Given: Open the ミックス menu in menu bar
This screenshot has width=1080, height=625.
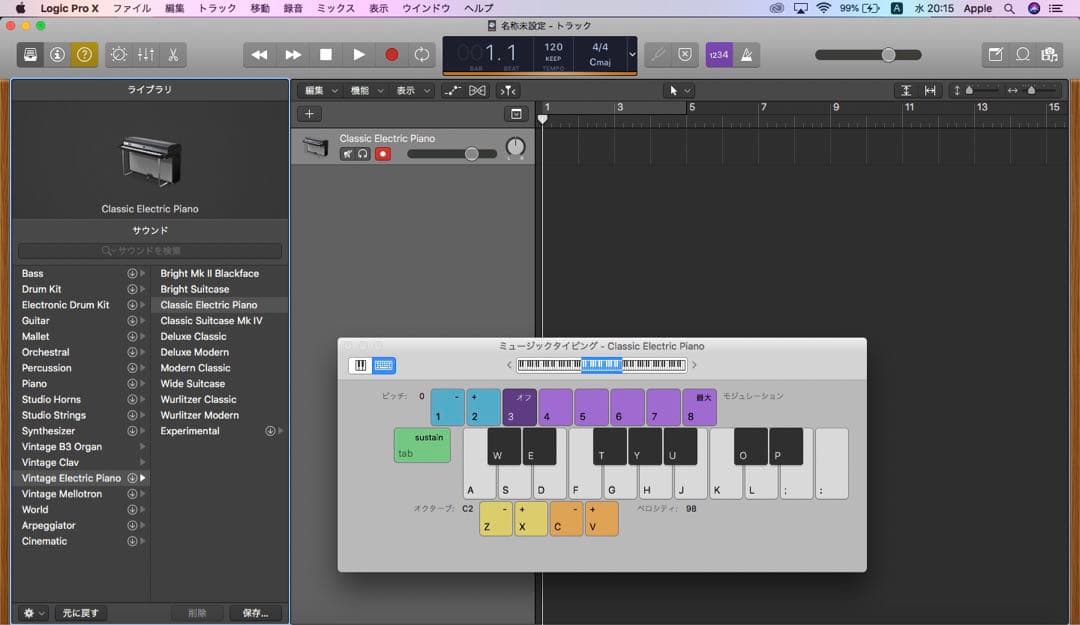Looking at the screenshot, I should [x=335, y=8].
